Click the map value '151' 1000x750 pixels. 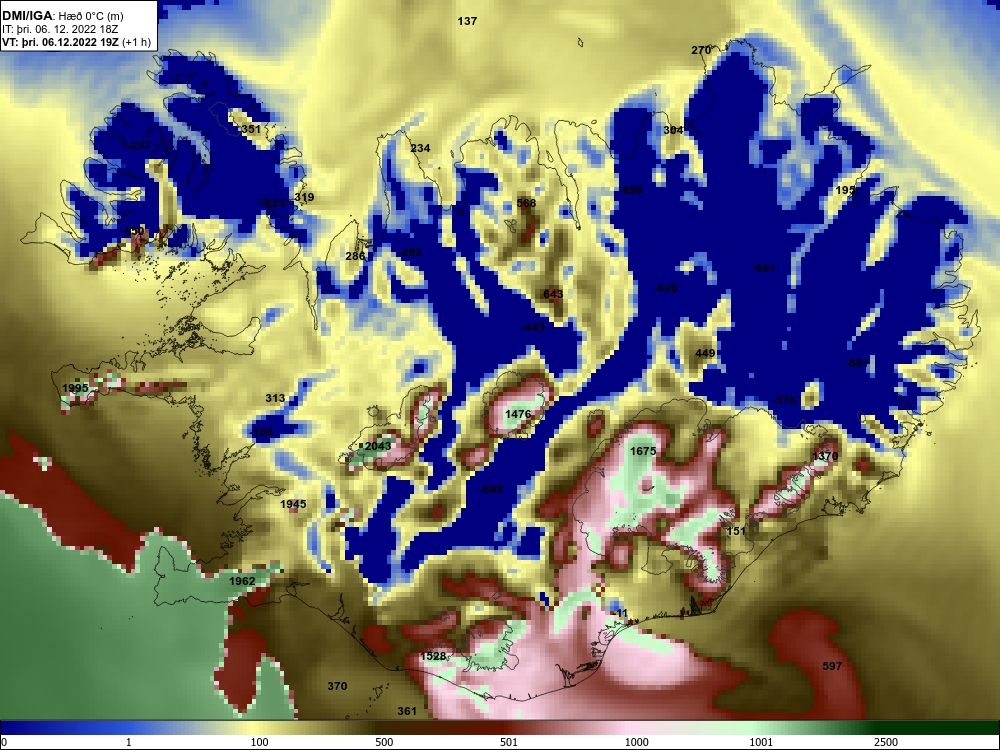click(x=736, y=531)
